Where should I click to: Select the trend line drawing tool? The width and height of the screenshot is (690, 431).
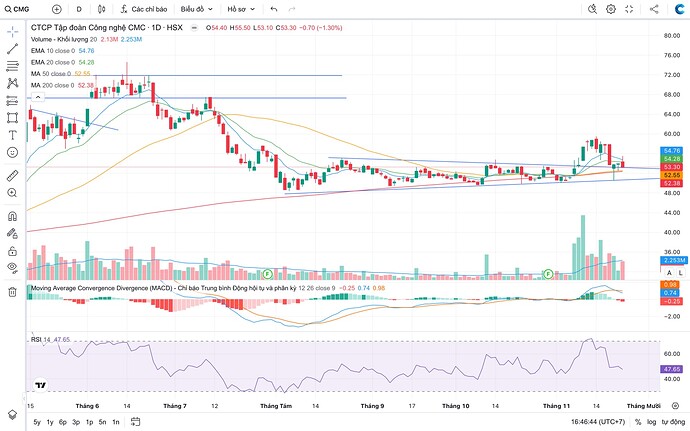tap(12, 49)
